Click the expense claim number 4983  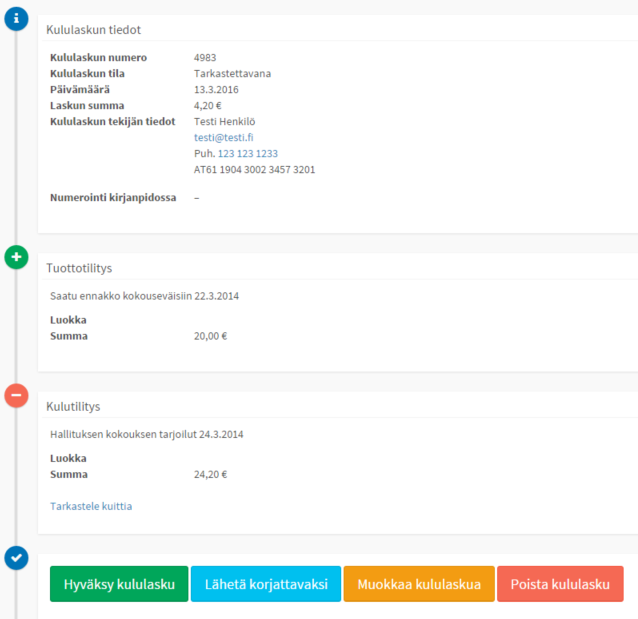coord(205,58)
